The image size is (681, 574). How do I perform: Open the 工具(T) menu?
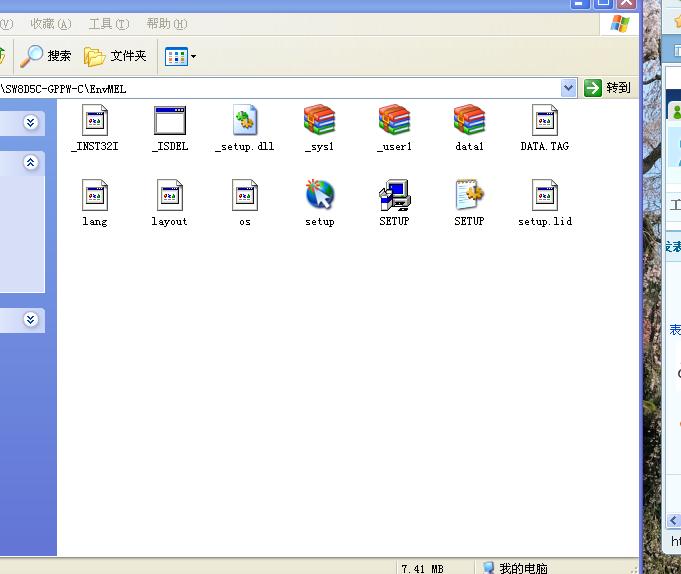click(108, 24)
